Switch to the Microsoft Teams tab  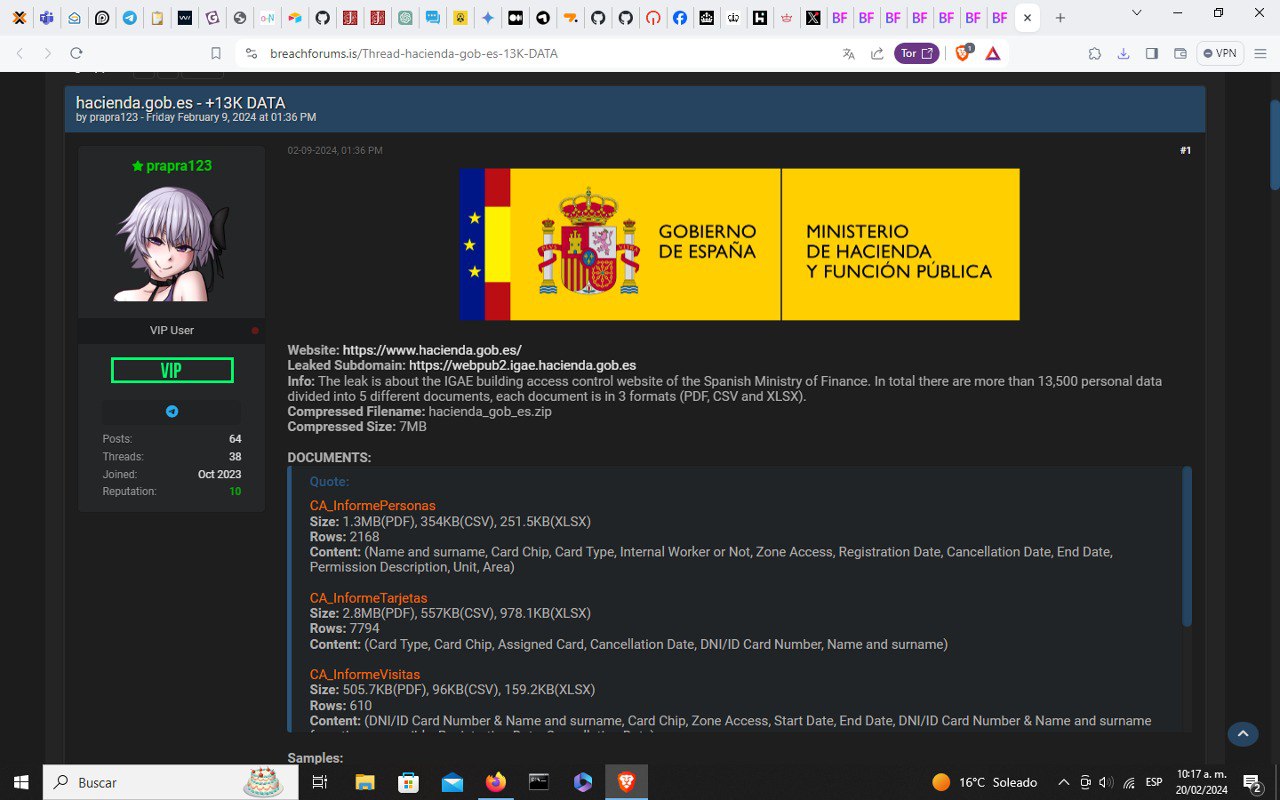tap(47, 18)
